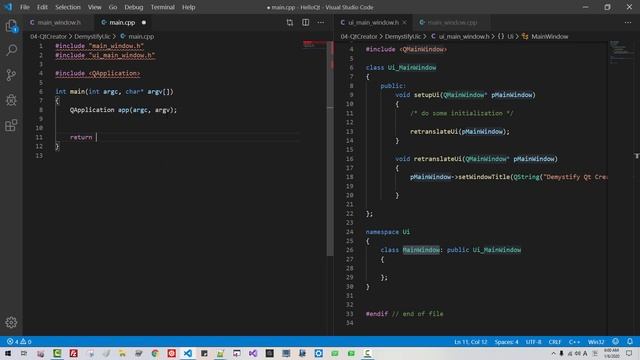Open notifications bell in status bar
The width and height of the screenshot is (640, 360).
pyautogui.click(x=630, y=342)
